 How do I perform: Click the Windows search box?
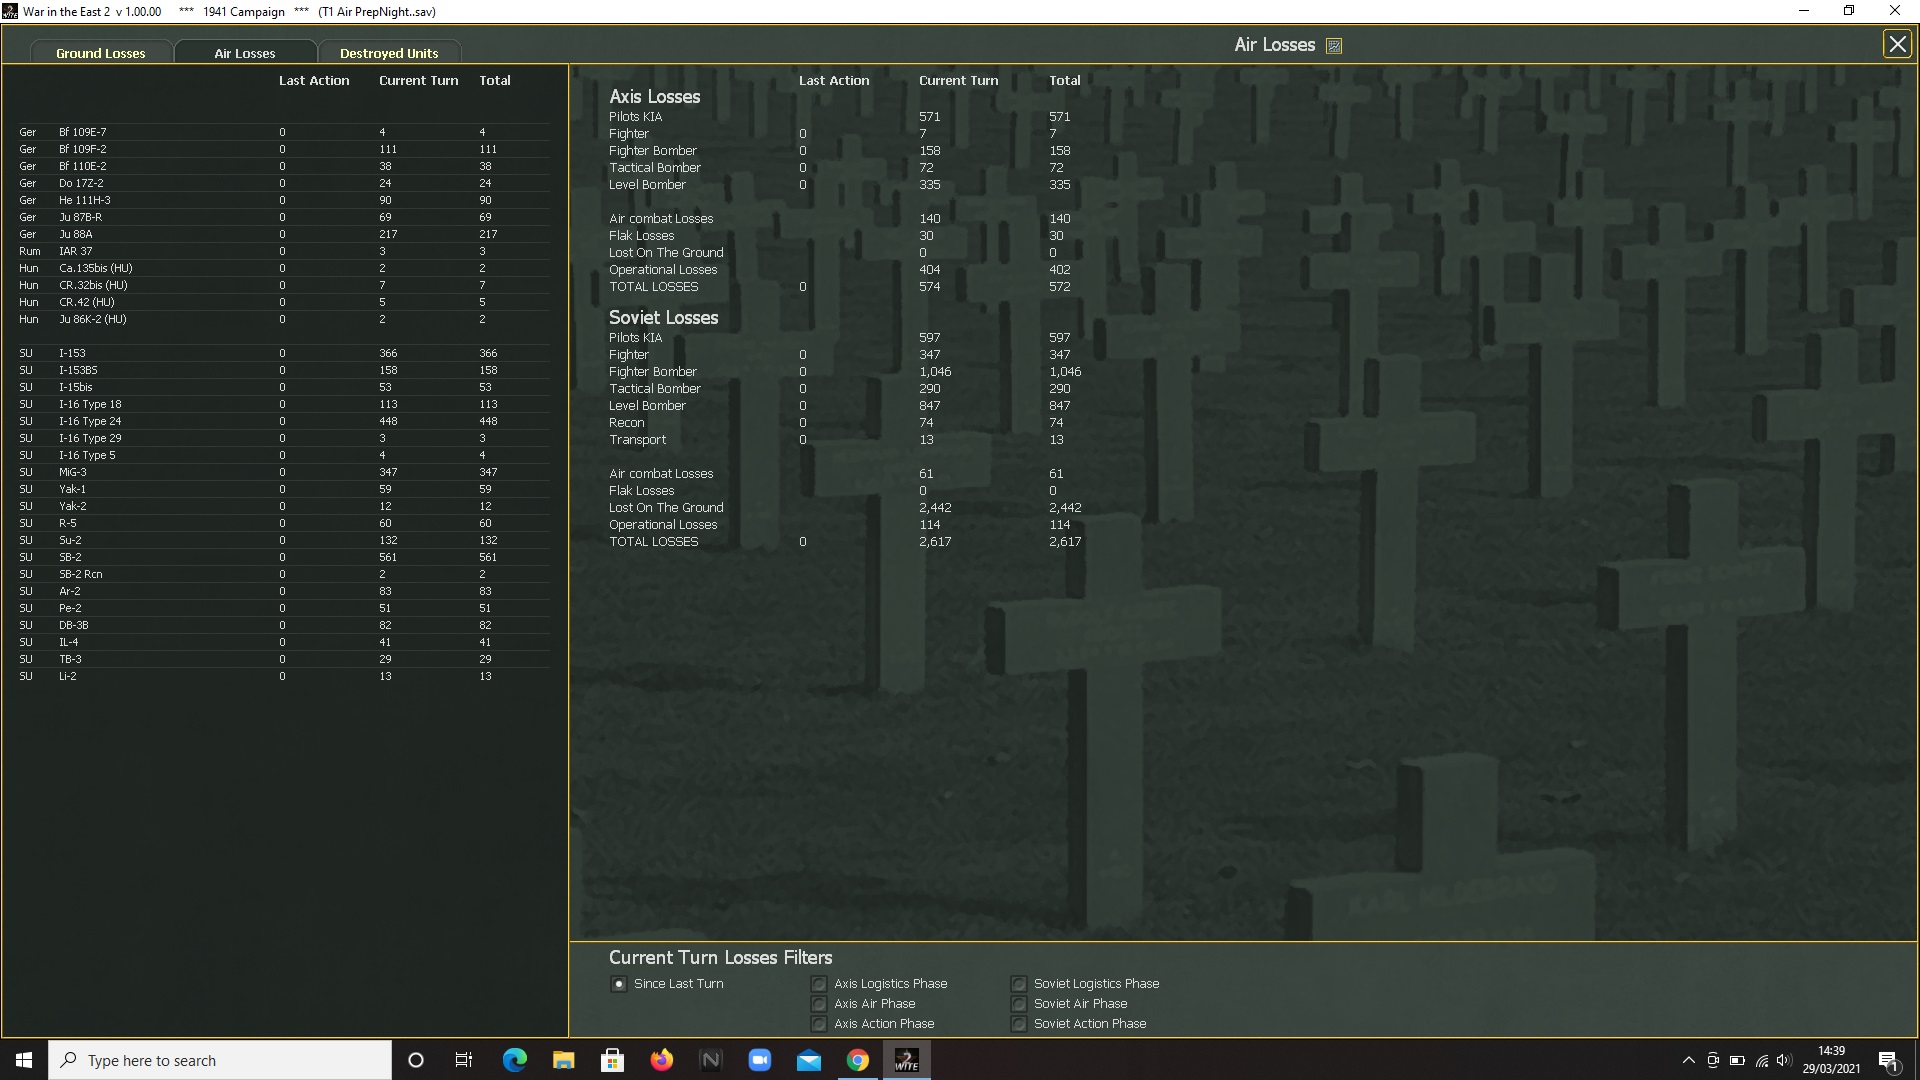[220, 1060]
